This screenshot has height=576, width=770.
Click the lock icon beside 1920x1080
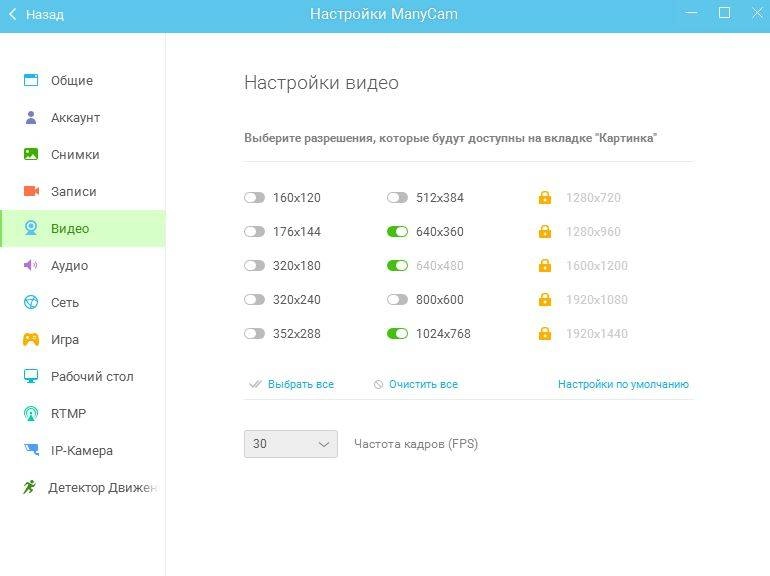[545, 299]
